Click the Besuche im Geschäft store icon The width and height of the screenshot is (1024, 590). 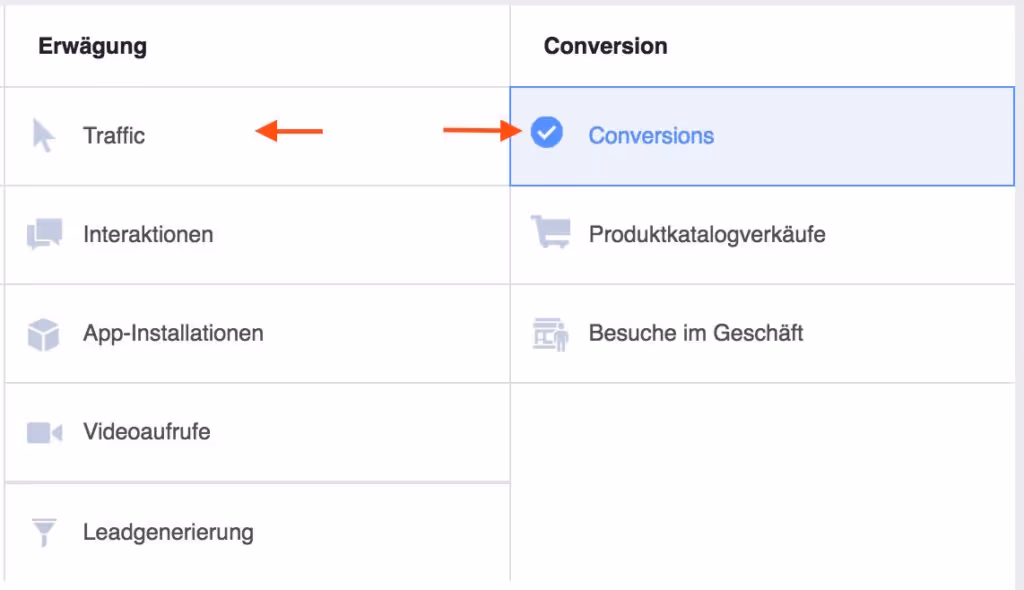point(551,335)
